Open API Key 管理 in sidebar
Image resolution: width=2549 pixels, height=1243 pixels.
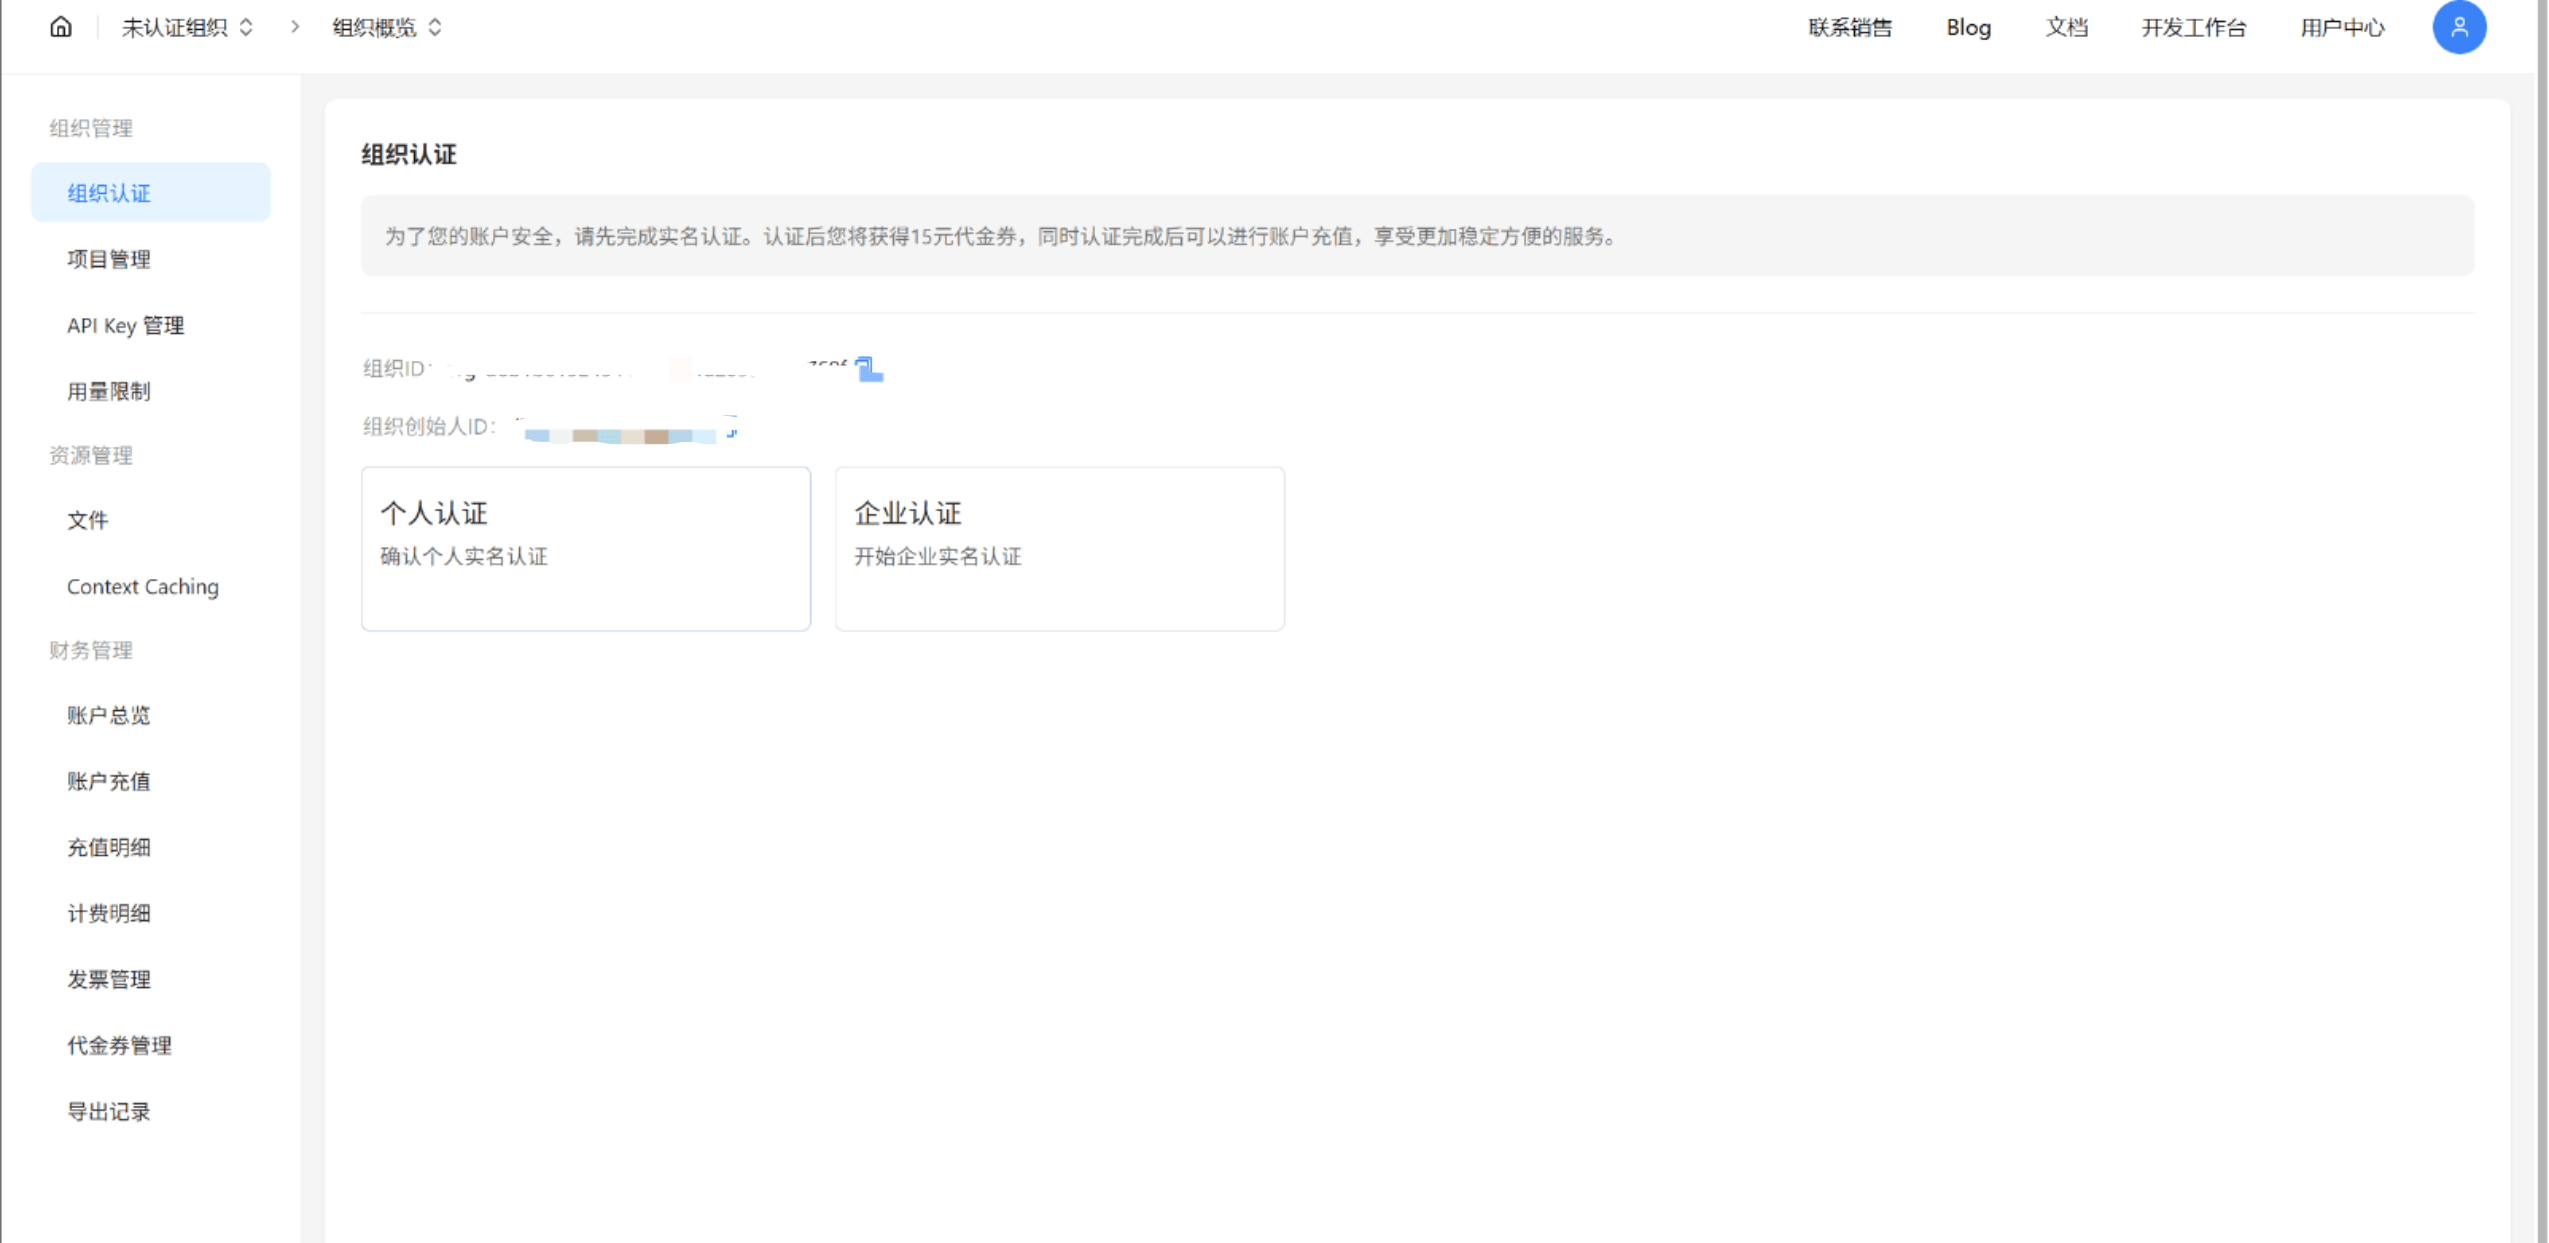(125, 325)
